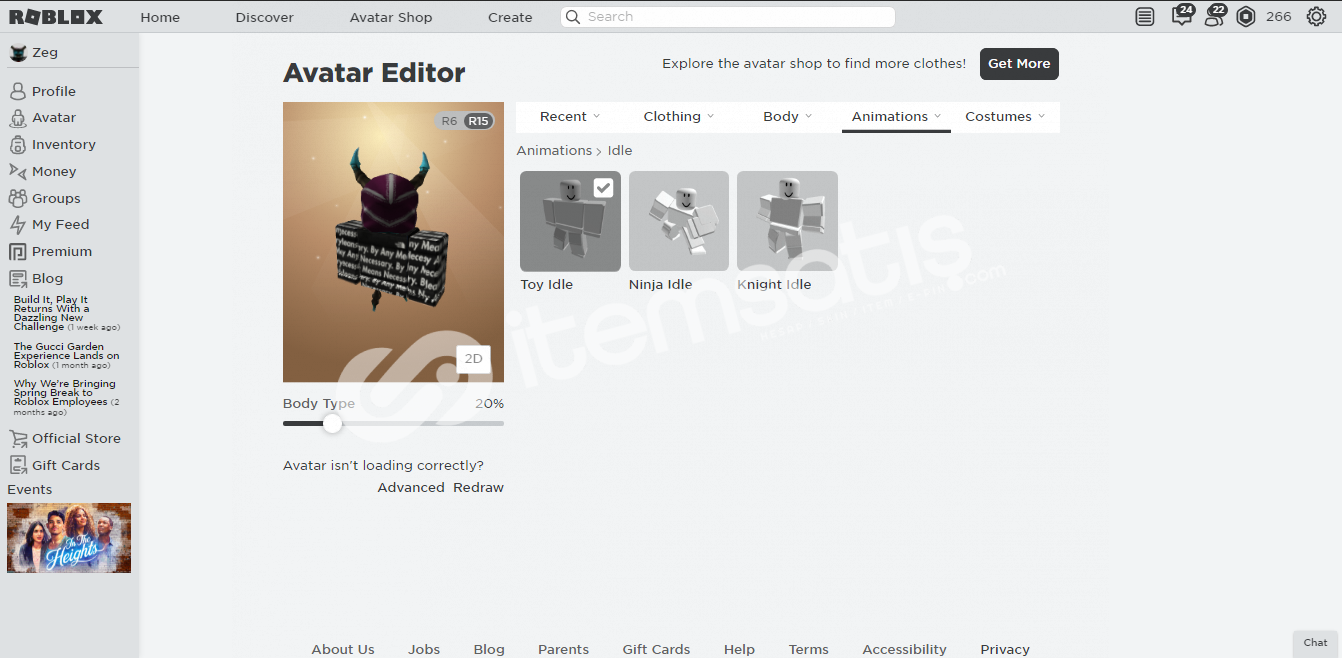Click the 3D avatar preview
The height and width of the screenshot is (658, 1342).
coord(393,242)
